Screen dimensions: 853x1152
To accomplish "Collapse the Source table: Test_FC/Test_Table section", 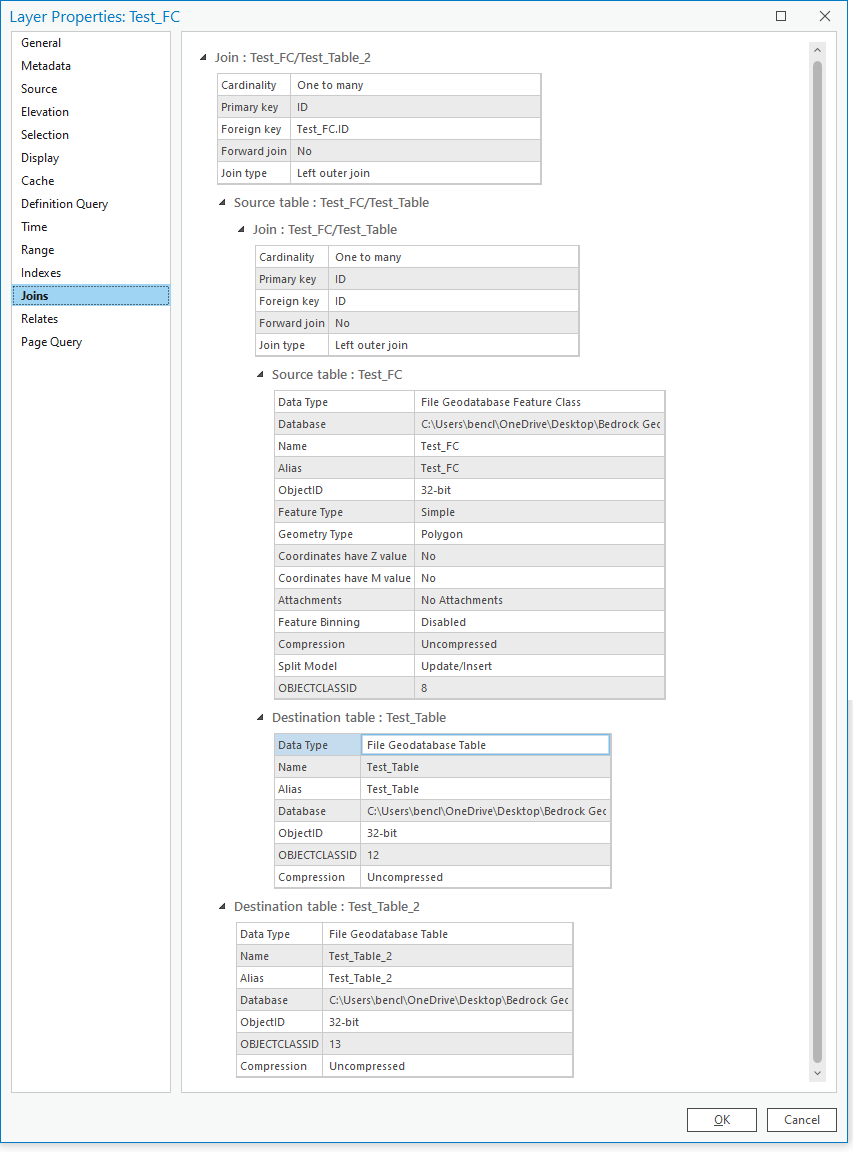I will (x=222, y=202).
